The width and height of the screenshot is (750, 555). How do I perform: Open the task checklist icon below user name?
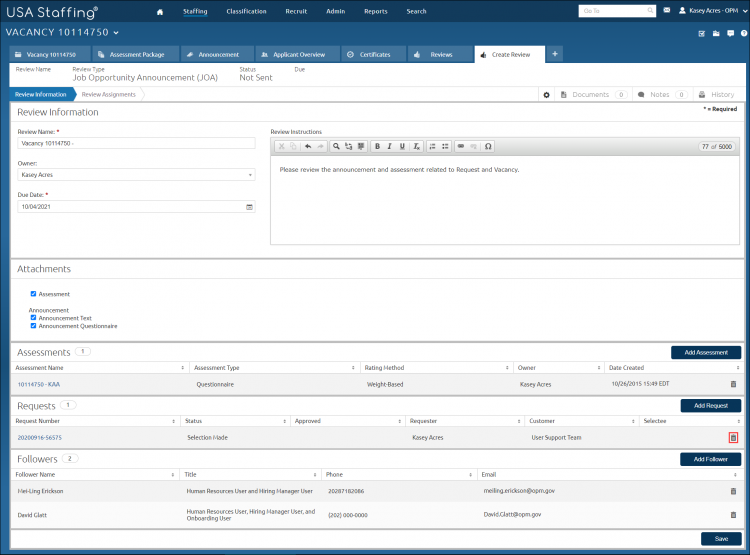pos(702,33)
